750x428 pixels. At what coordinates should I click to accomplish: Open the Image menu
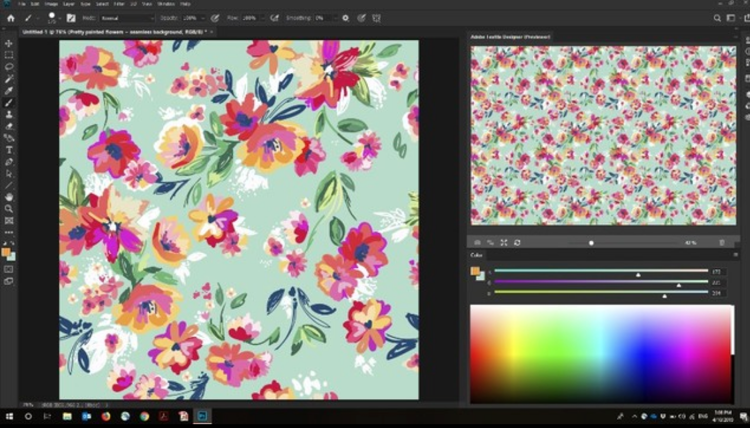pyautogui.click(x=51, y=4)
